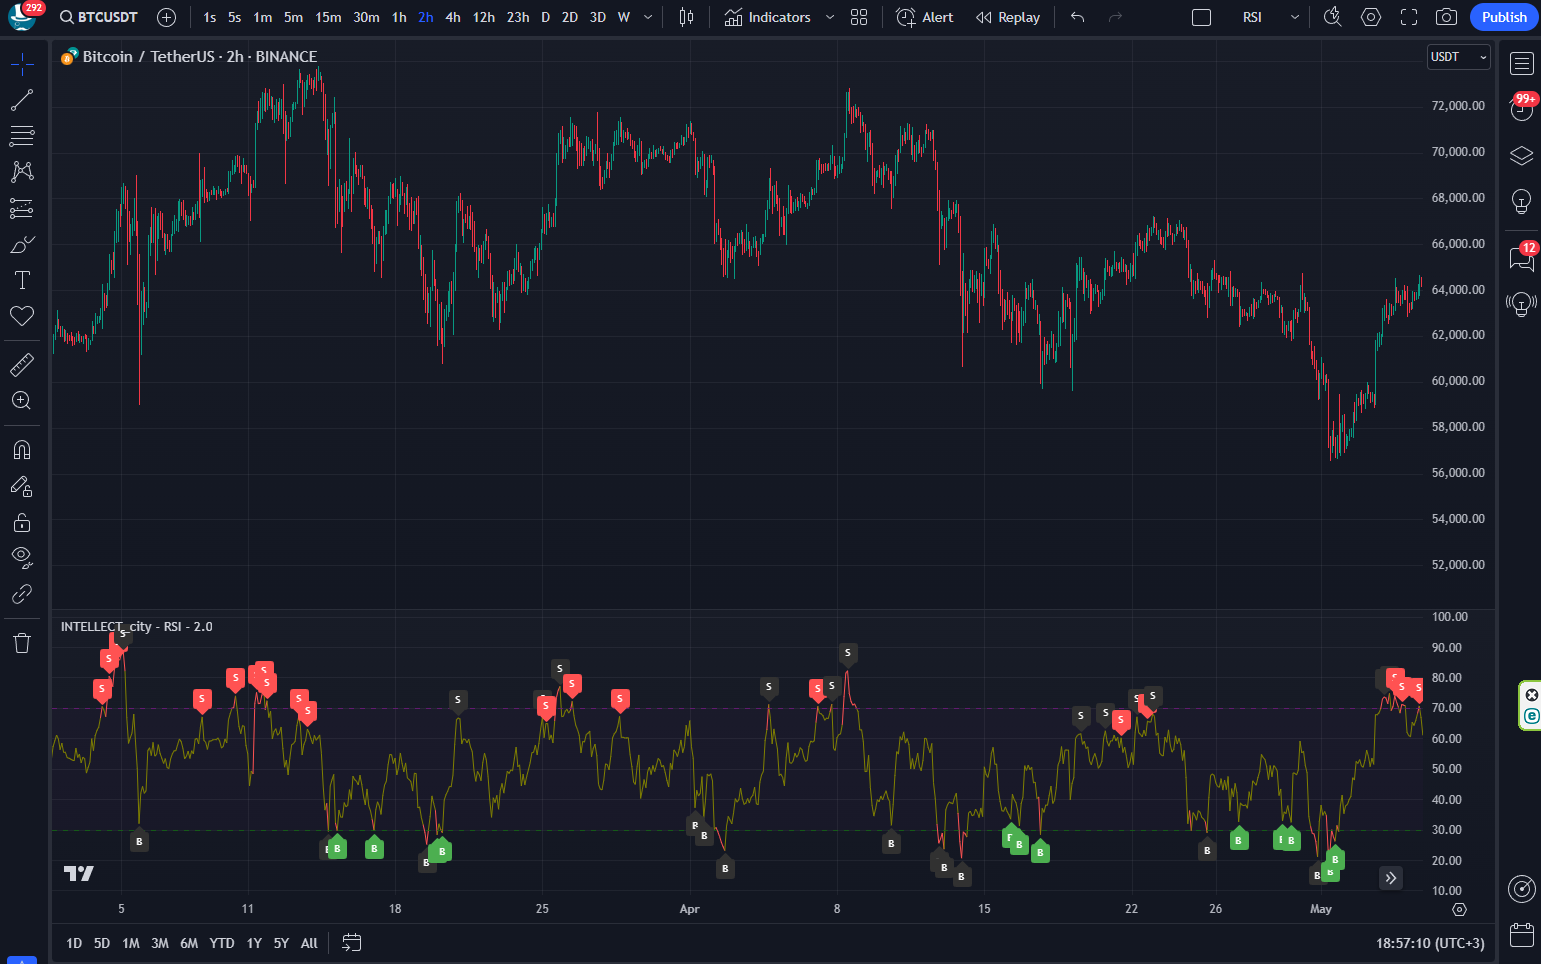Open the RSI layout name dropdown

1294,17
